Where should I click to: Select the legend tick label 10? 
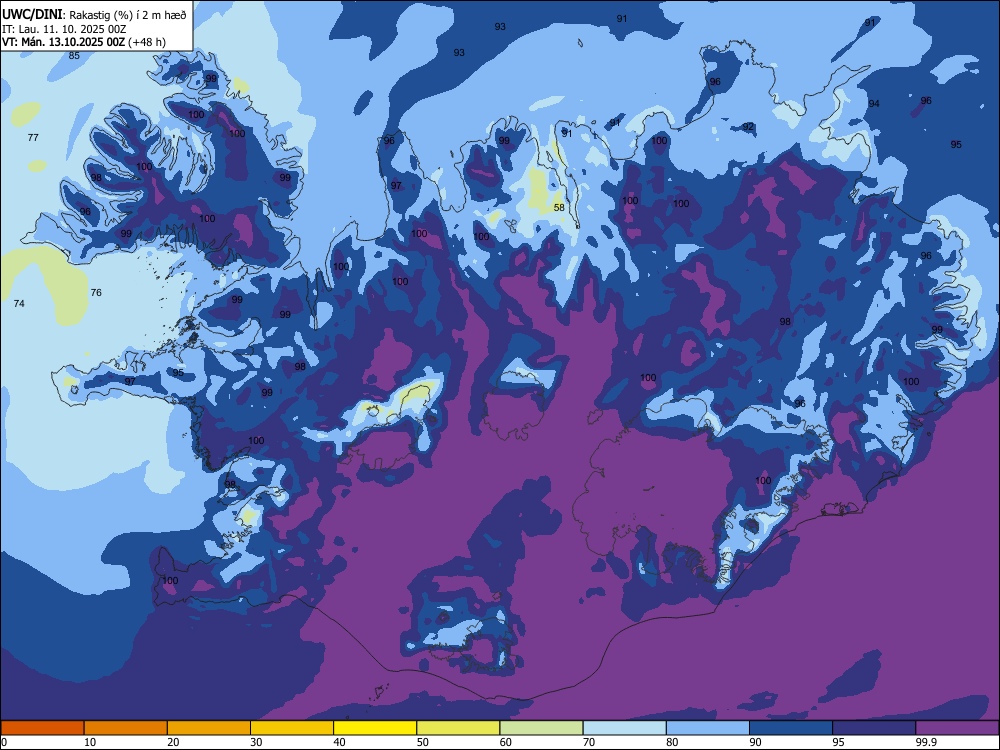pyautogui.click(x=90, y=742)
